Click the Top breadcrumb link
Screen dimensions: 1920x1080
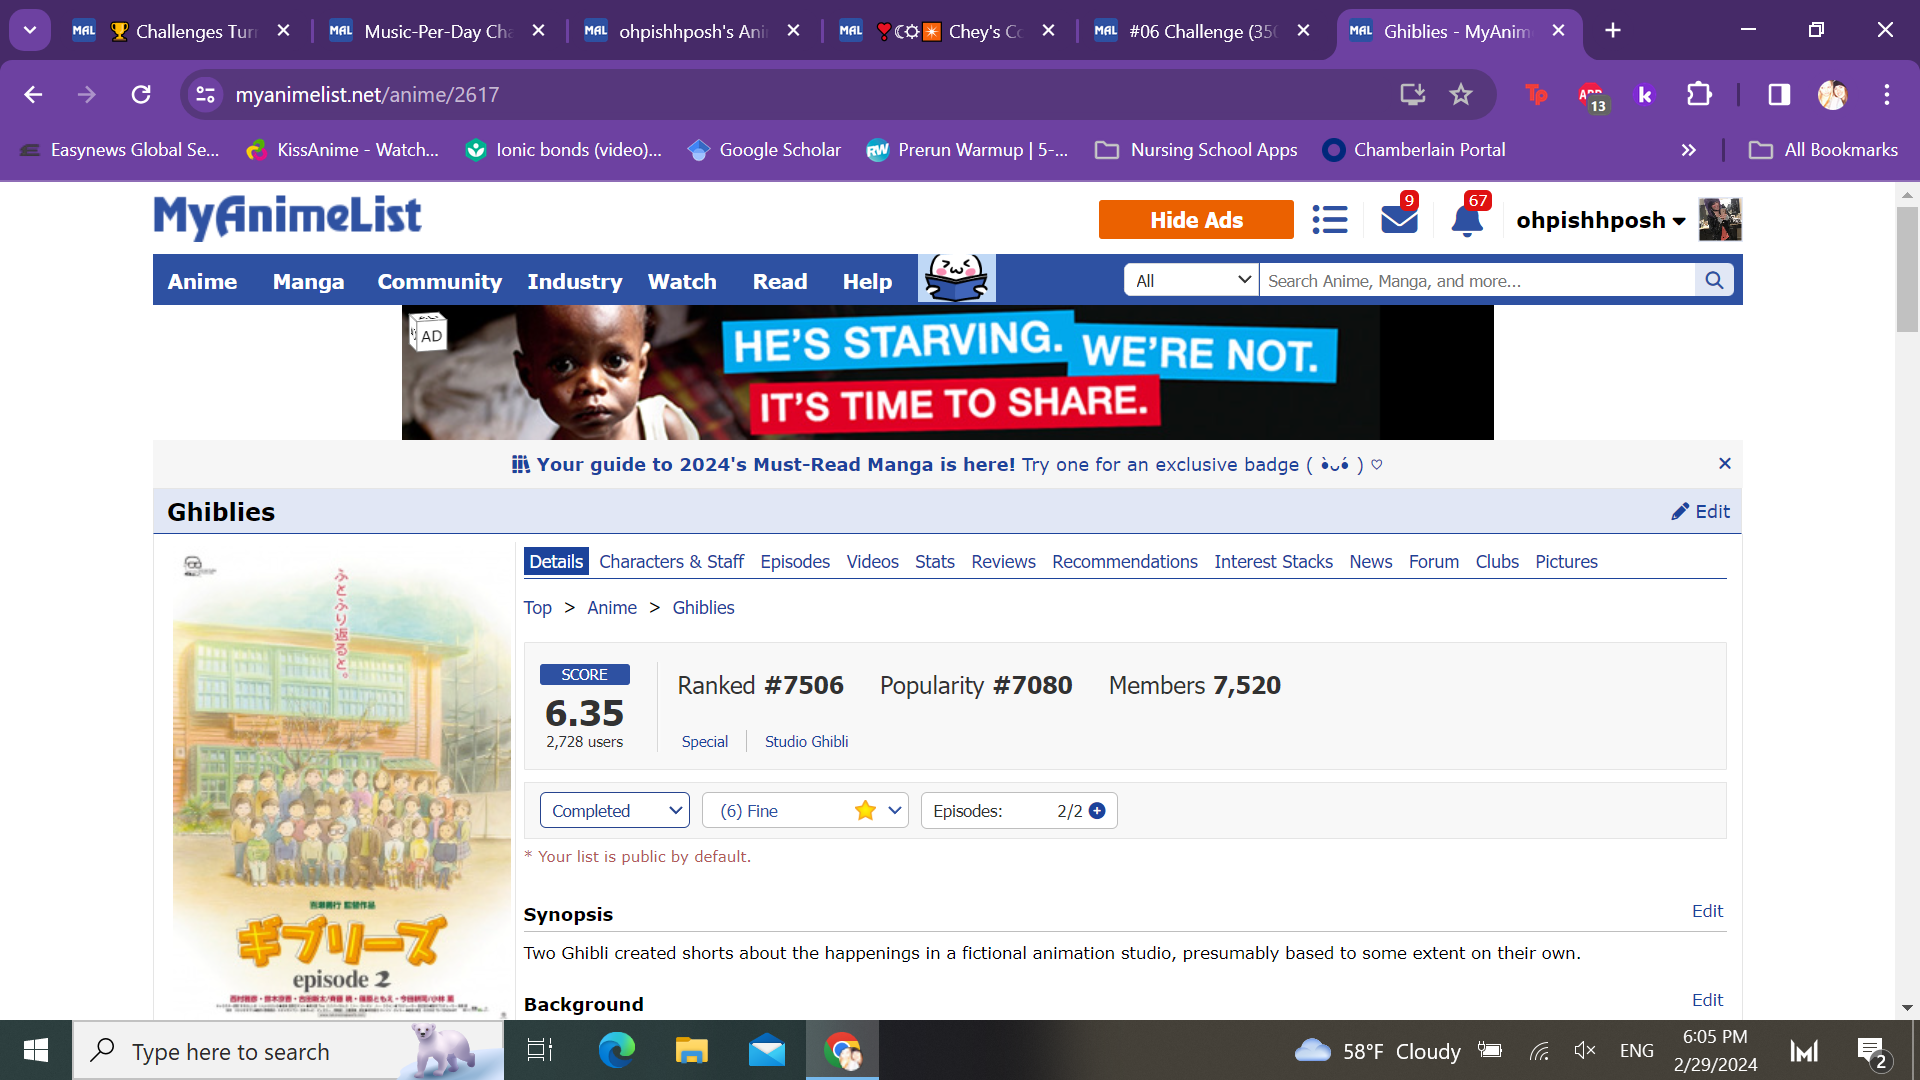[x=537, y=608]
